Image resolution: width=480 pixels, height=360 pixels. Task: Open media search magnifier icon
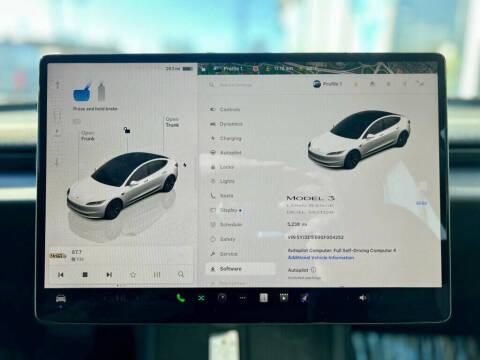[181, 274]
